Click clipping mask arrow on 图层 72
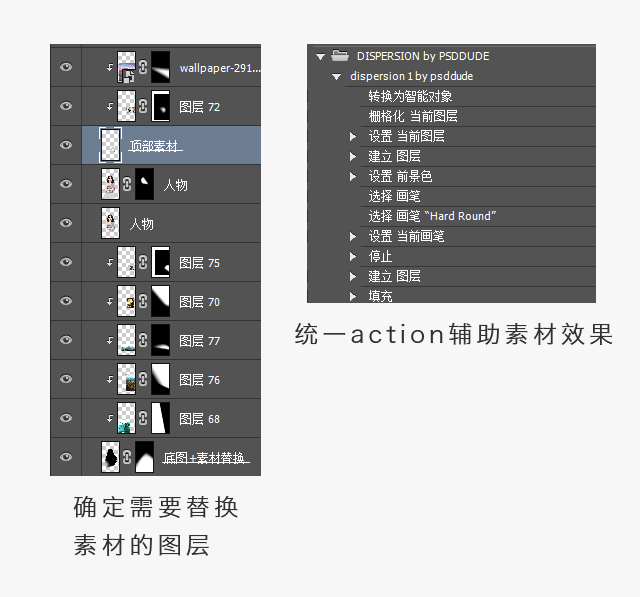This screenshot has width=640, height=597. click(x=109, y=107)
